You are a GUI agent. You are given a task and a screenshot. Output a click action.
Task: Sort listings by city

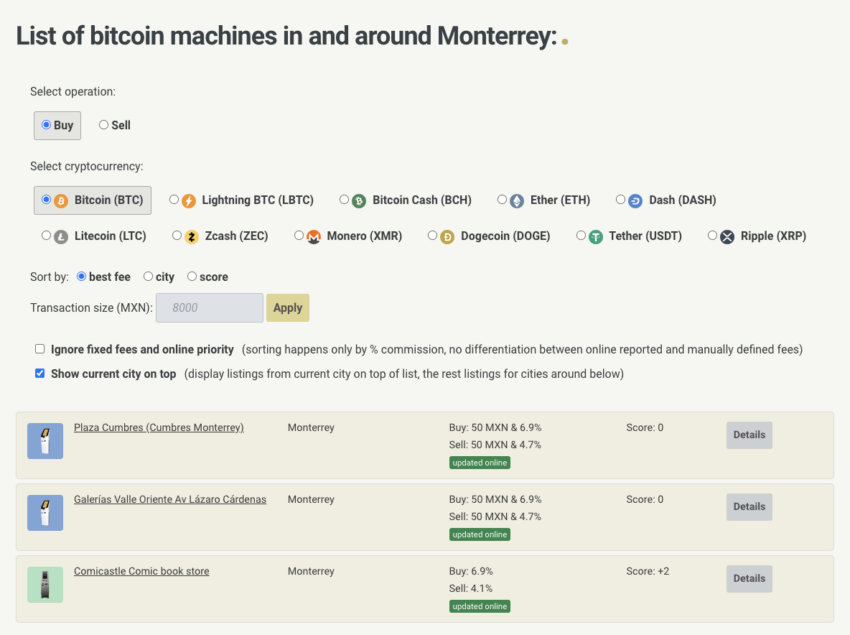pos(148,276)
